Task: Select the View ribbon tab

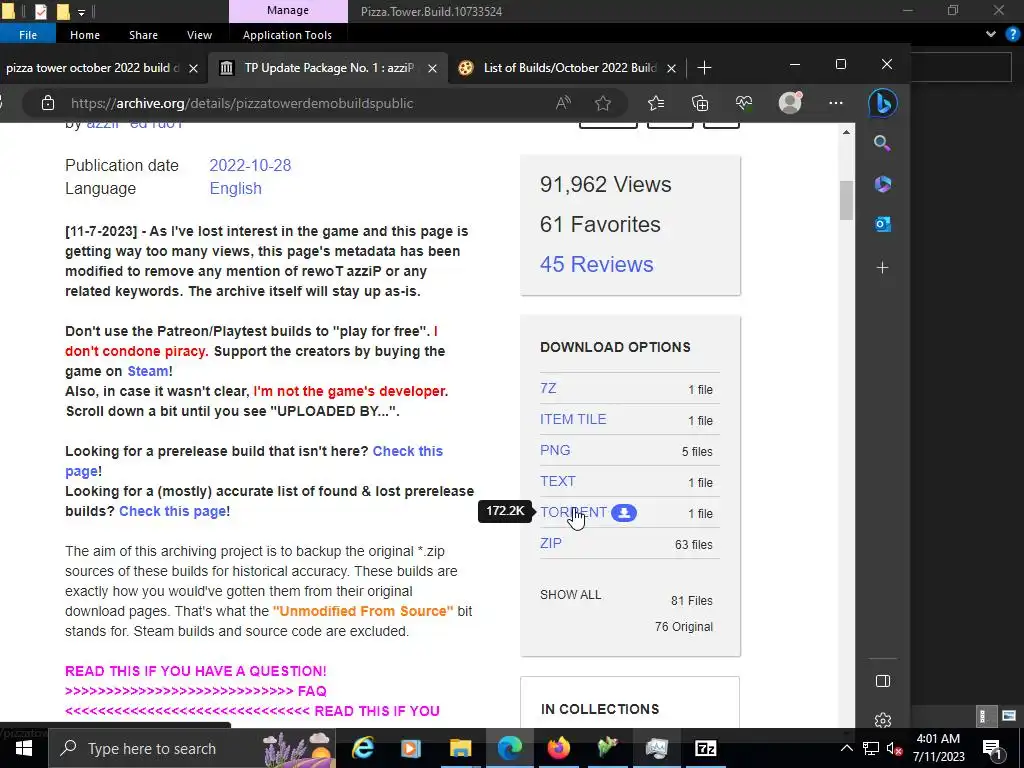Action: (x=199, y=35)
